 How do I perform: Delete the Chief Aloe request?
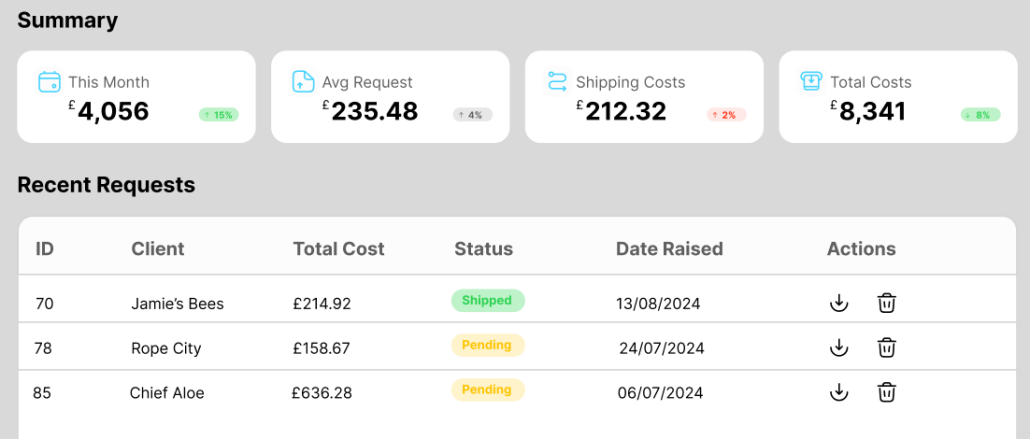click(x=886, y=393)
